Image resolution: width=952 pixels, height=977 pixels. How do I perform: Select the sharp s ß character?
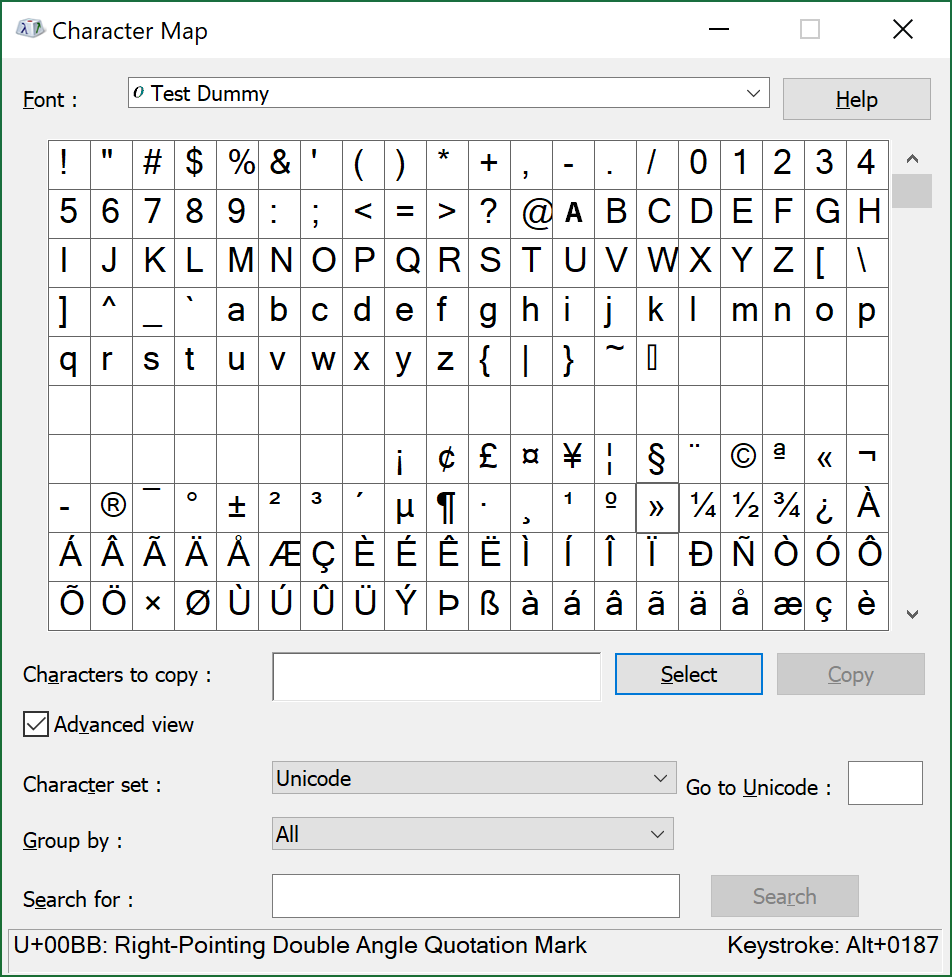click(489, 606)
